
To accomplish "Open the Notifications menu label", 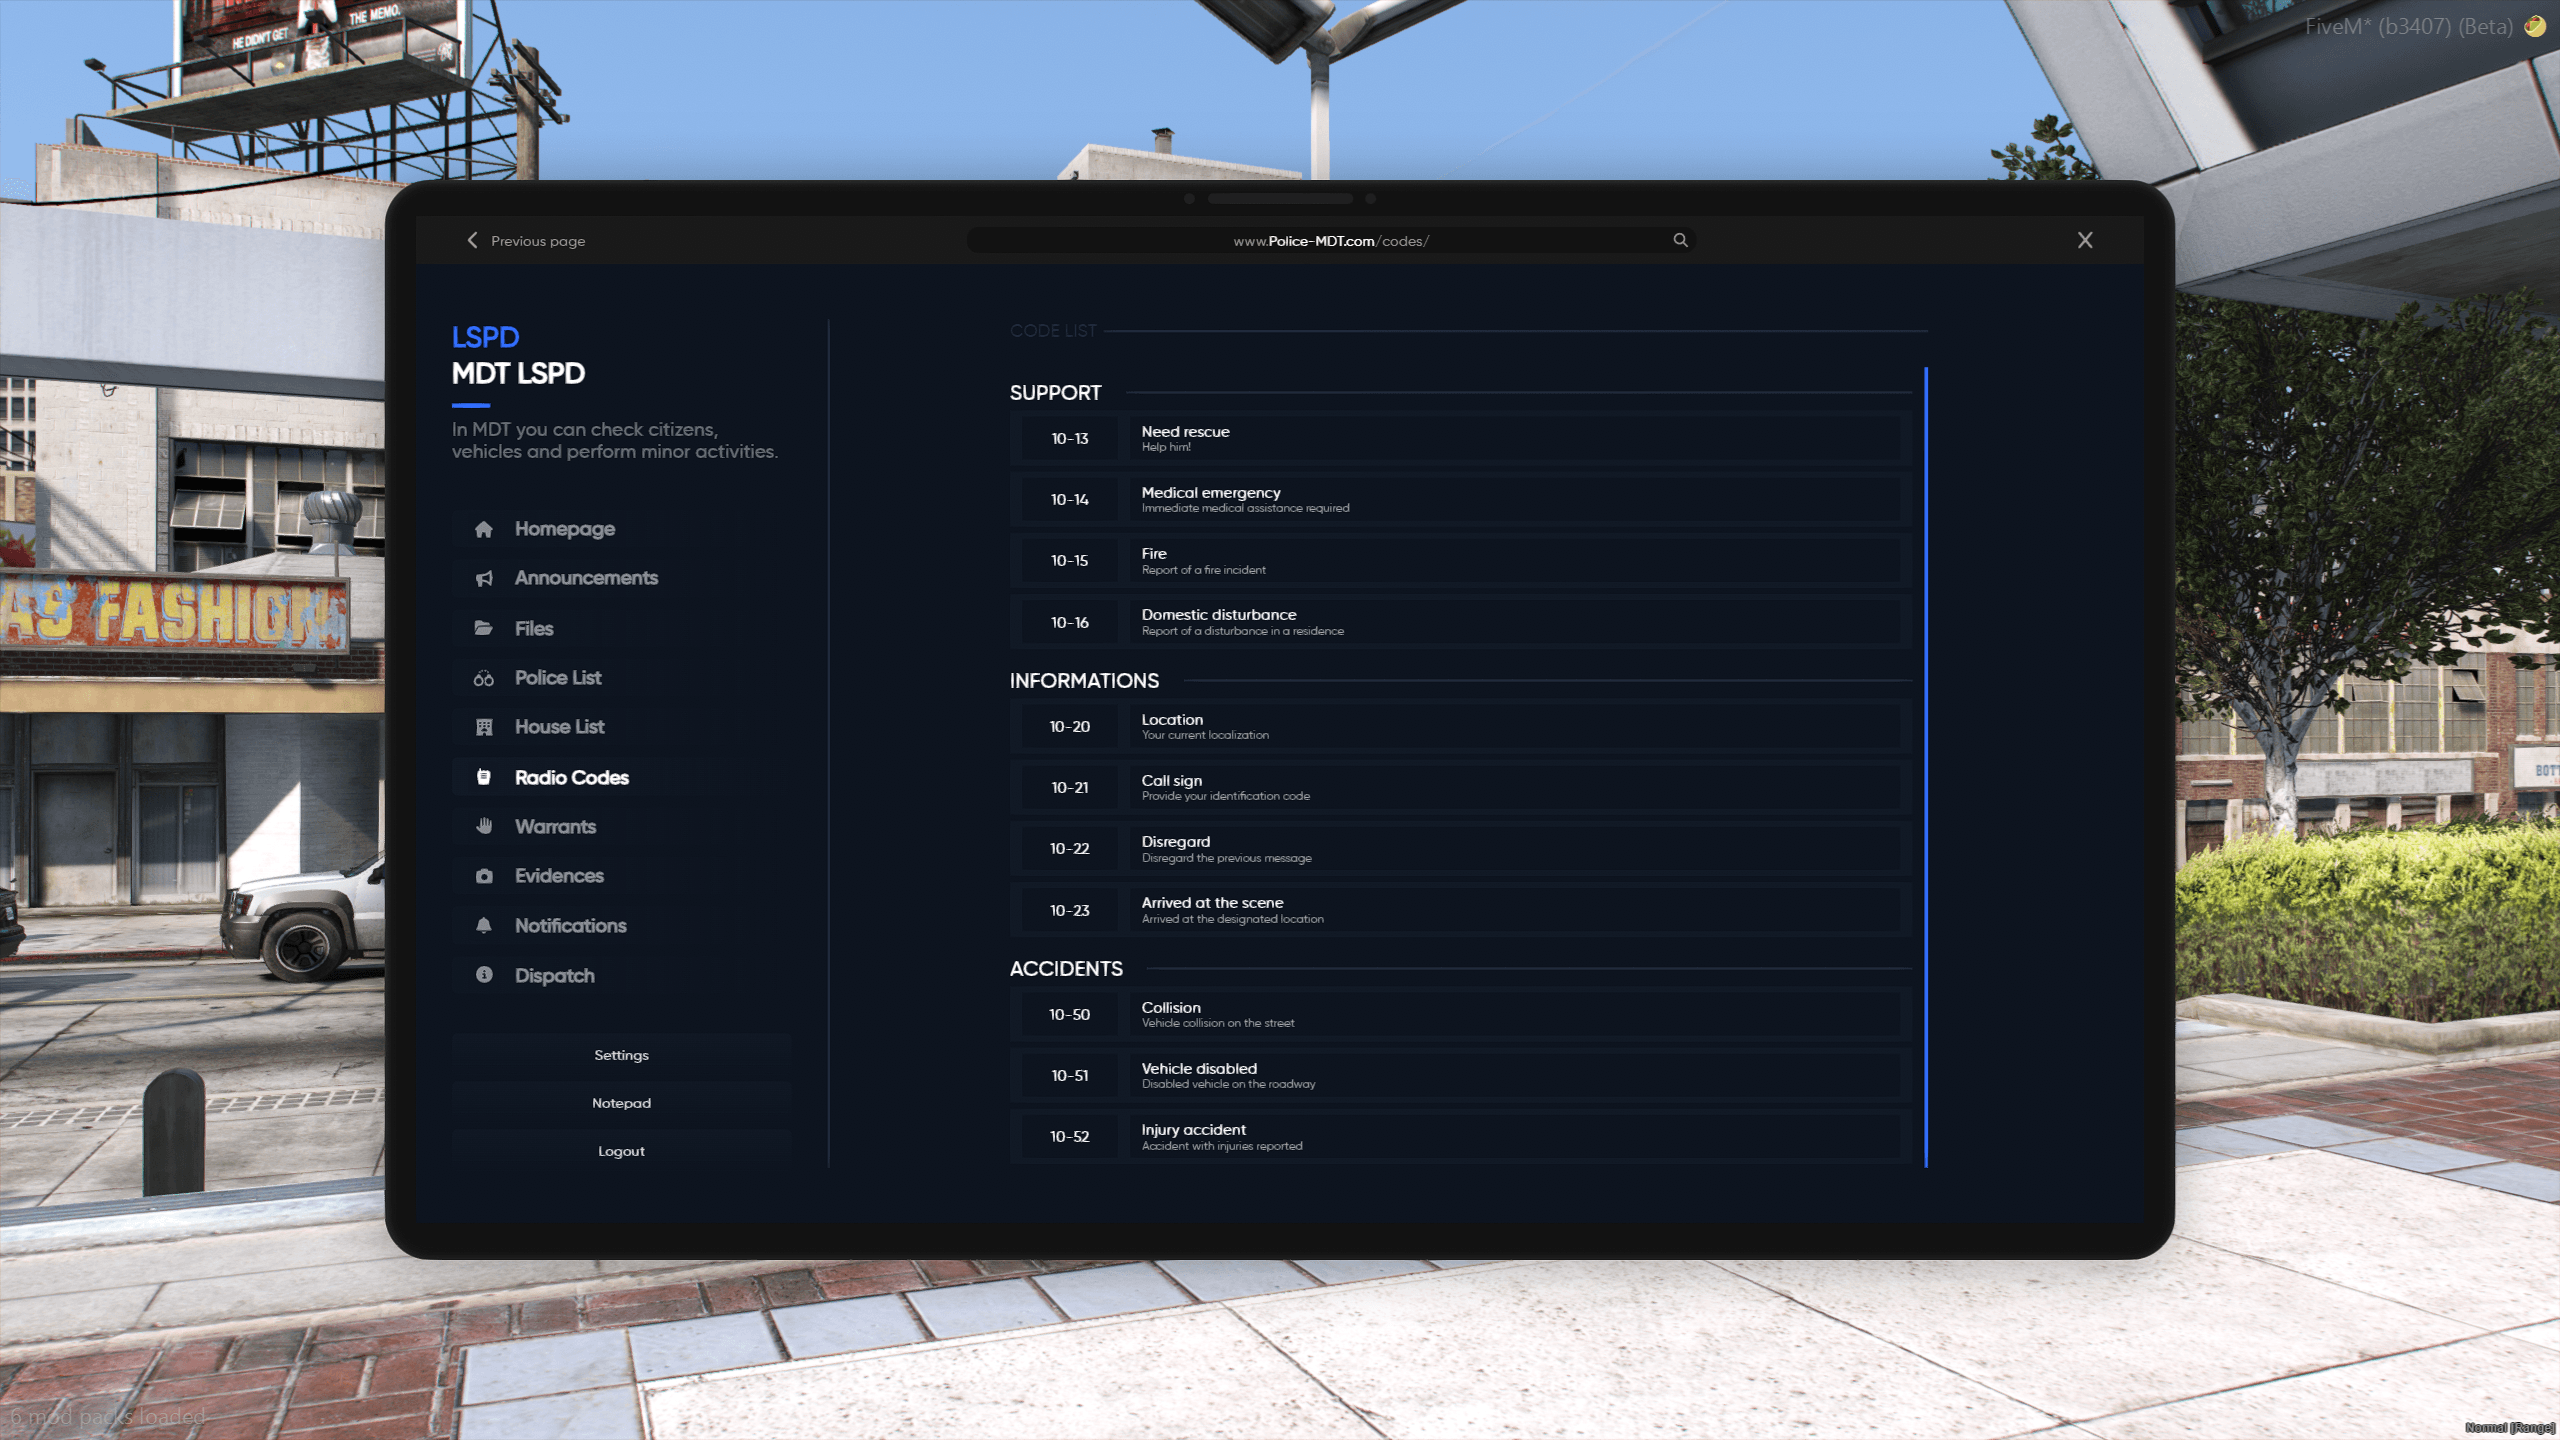I will tap(571, 926).
